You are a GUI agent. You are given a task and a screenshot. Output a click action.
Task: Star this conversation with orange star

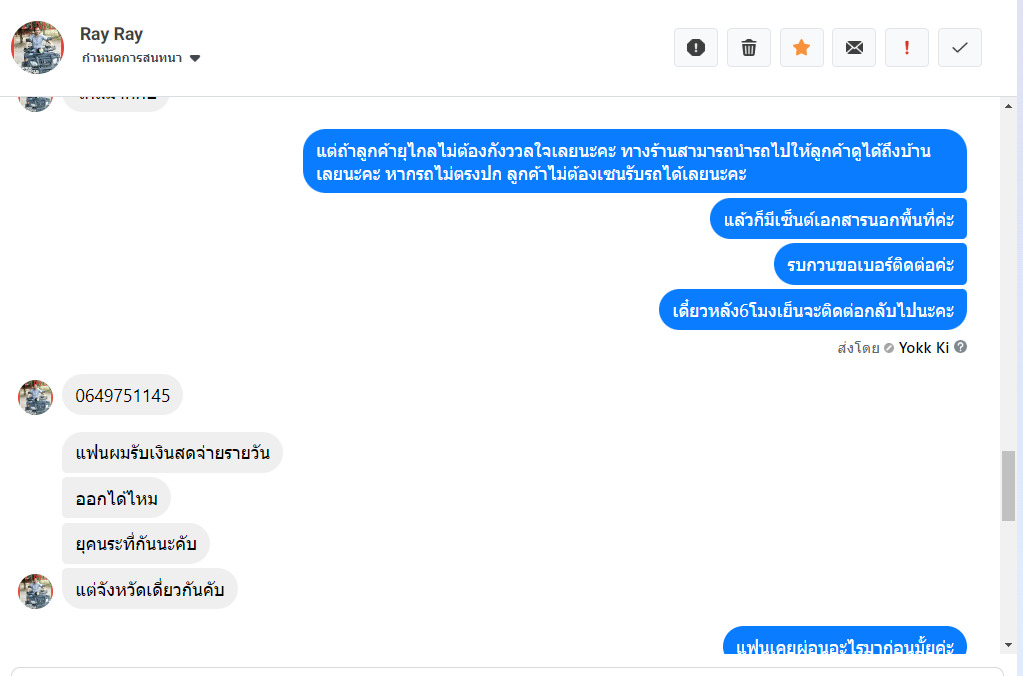point(801,47)
